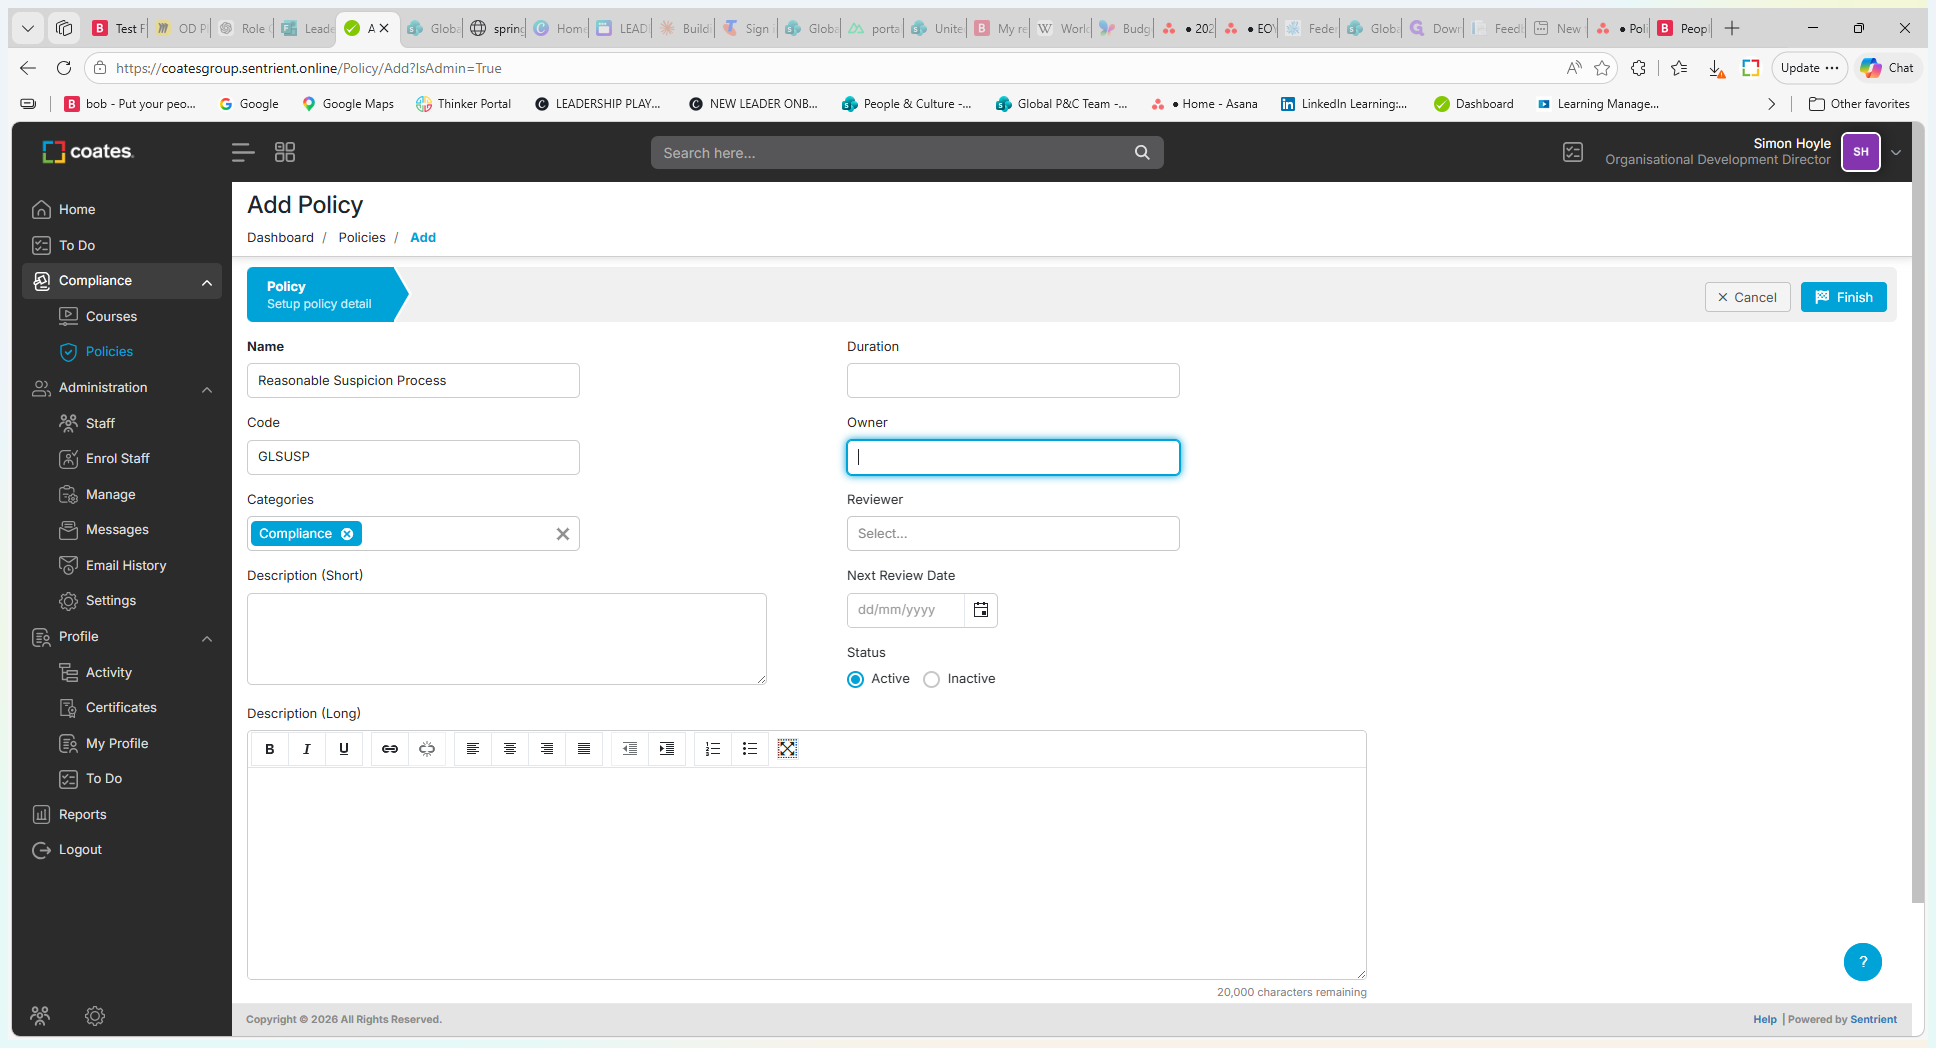Insert hyperlink in Description editor
Screen dimensions: 1936x1048
pos(390,749)
